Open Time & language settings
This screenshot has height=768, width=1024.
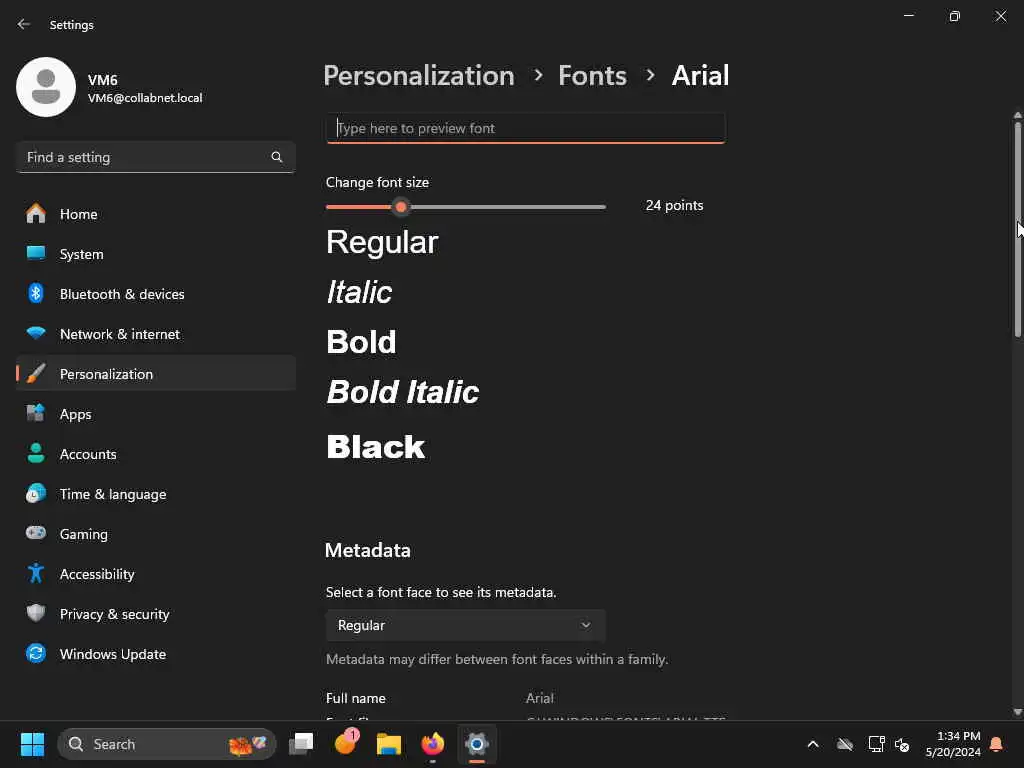[x=155, y=493]
